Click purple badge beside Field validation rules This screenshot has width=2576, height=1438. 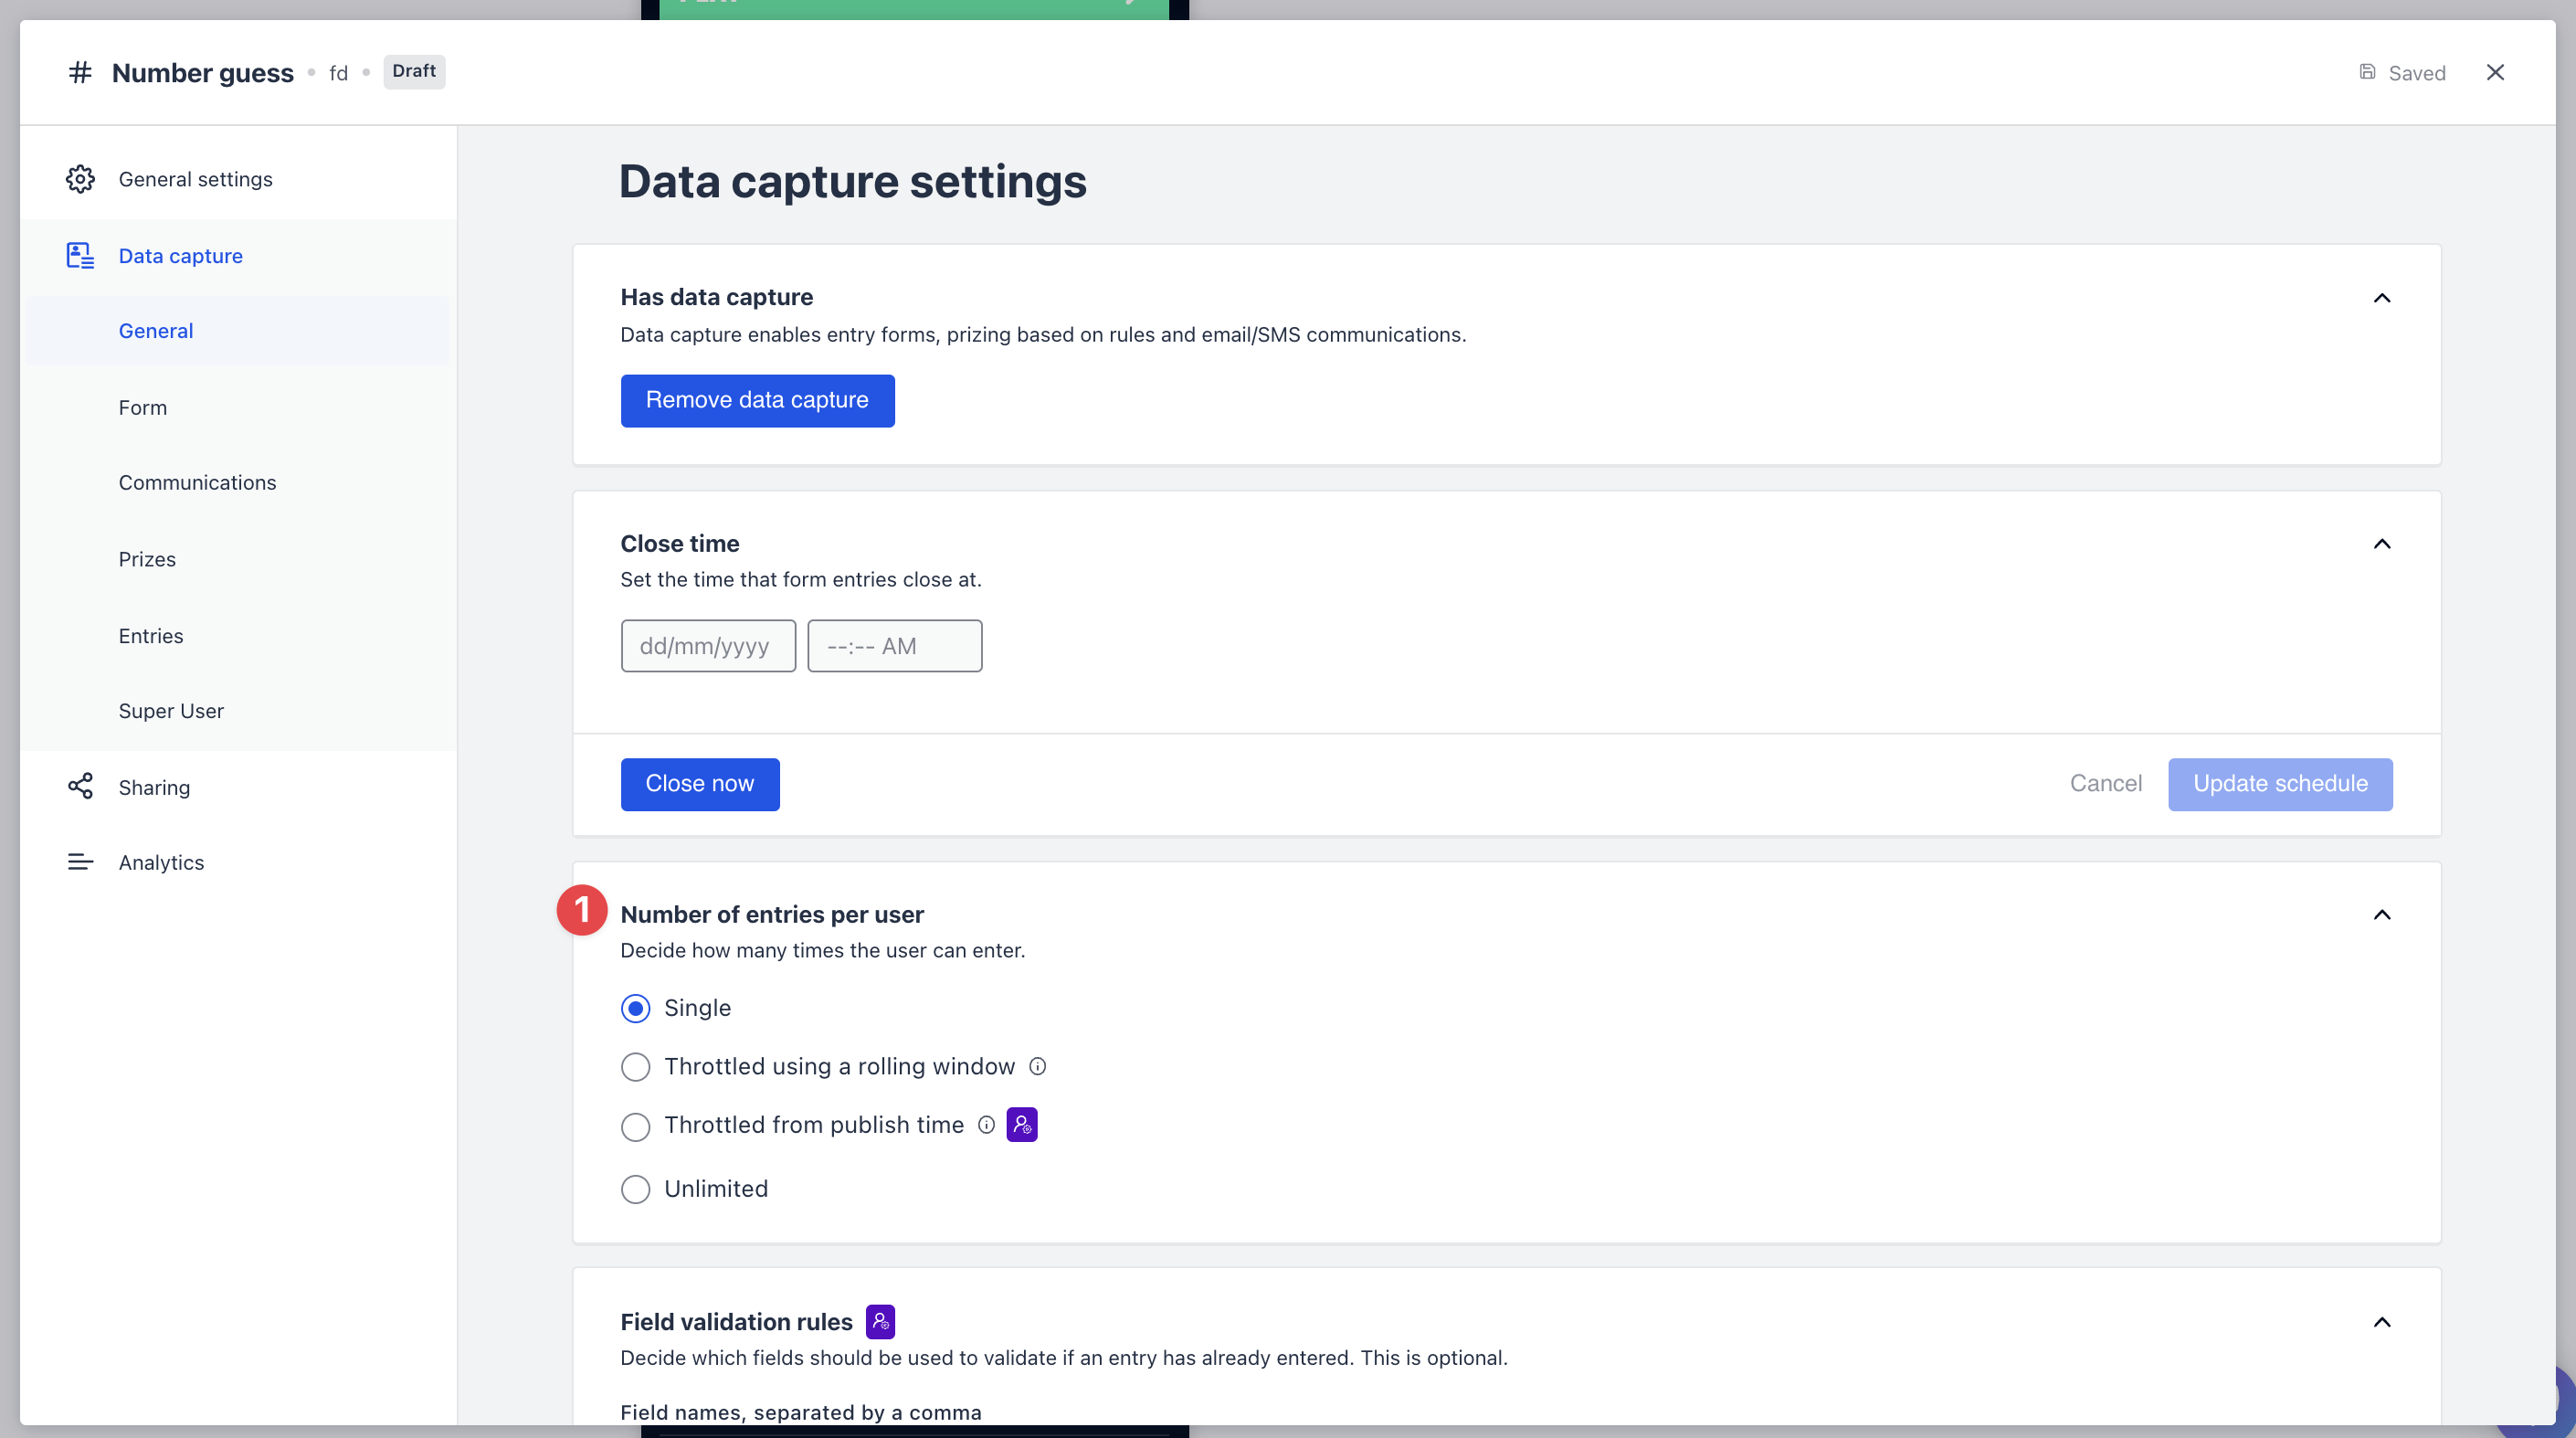tap(880, 1322)
